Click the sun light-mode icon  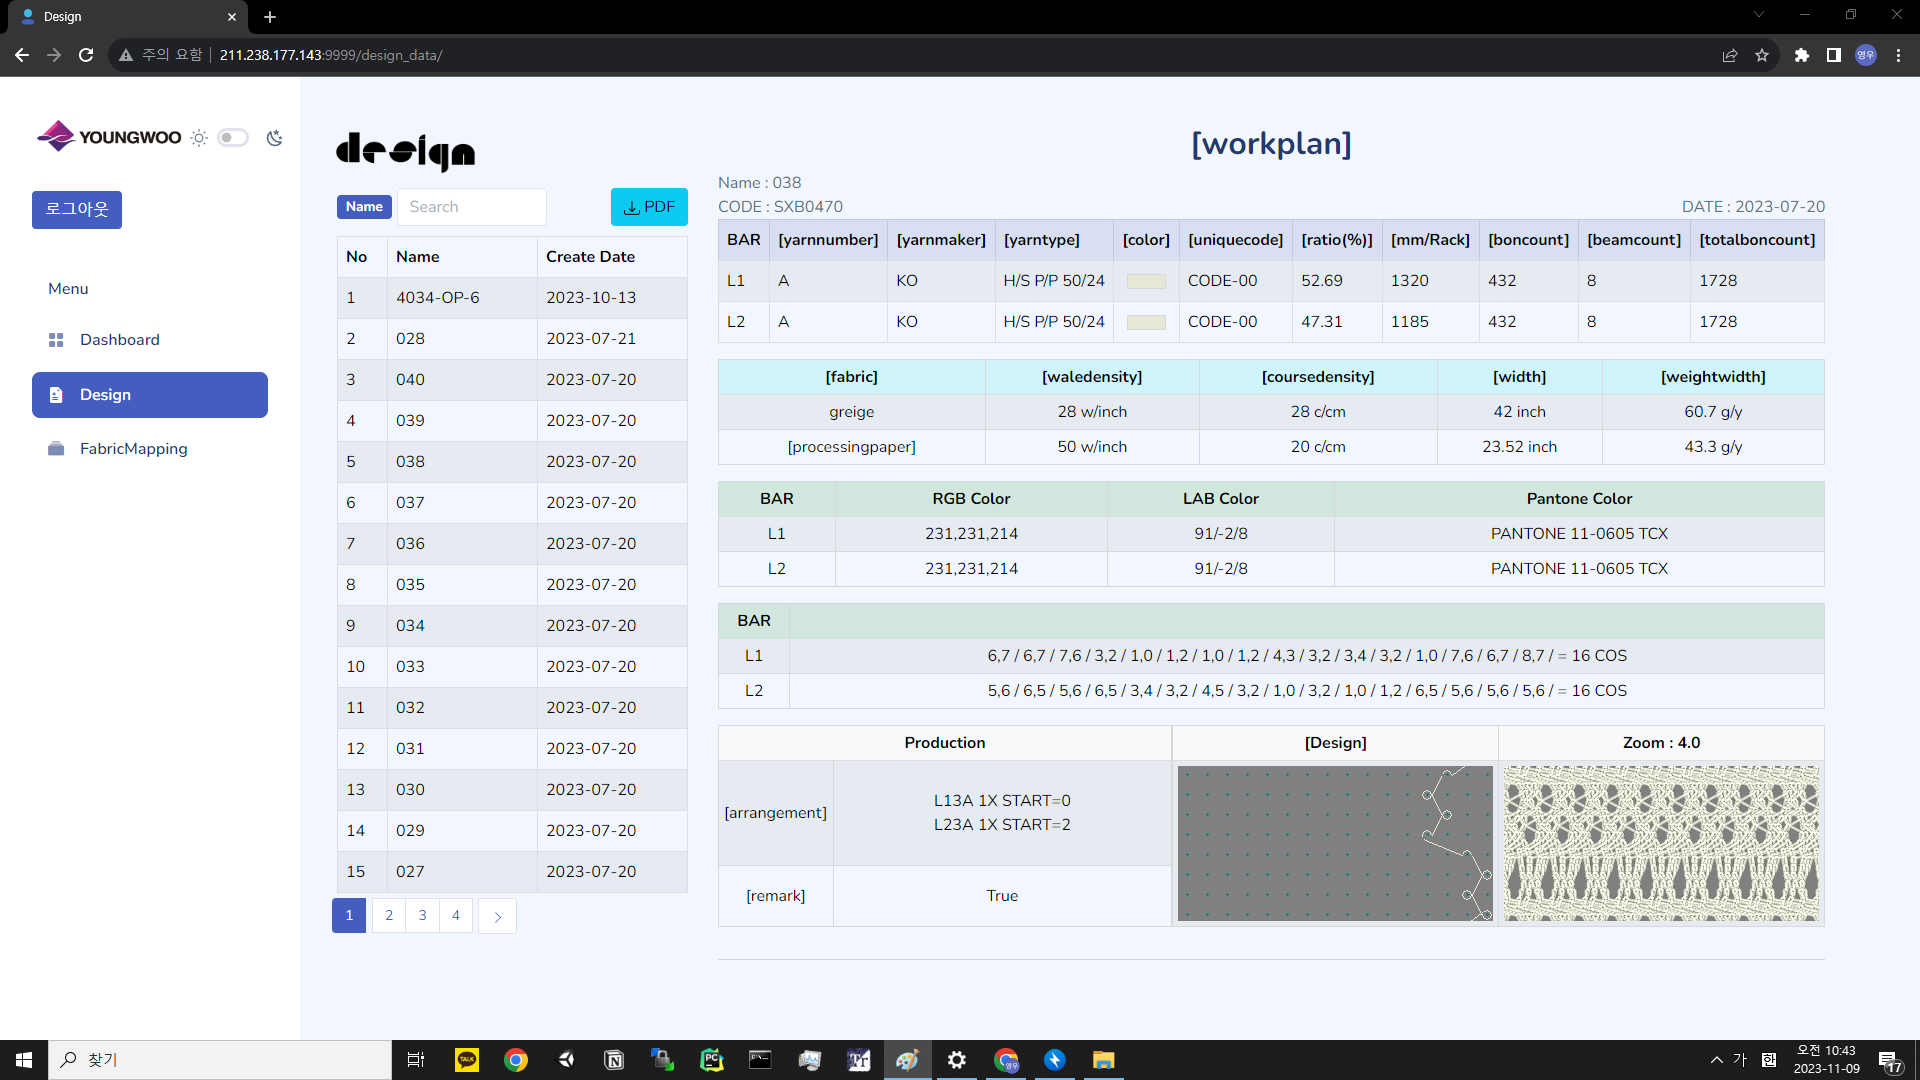coord(199,138)
